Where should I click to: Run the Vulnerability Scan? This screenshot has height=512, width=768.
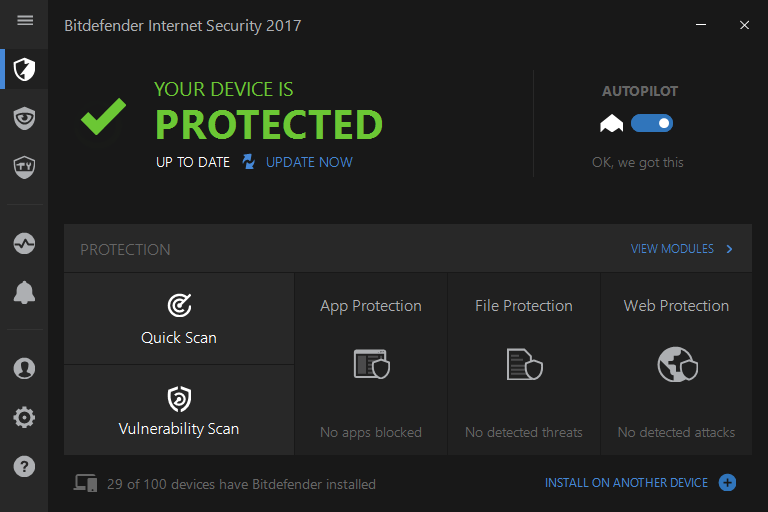(179, 411)
